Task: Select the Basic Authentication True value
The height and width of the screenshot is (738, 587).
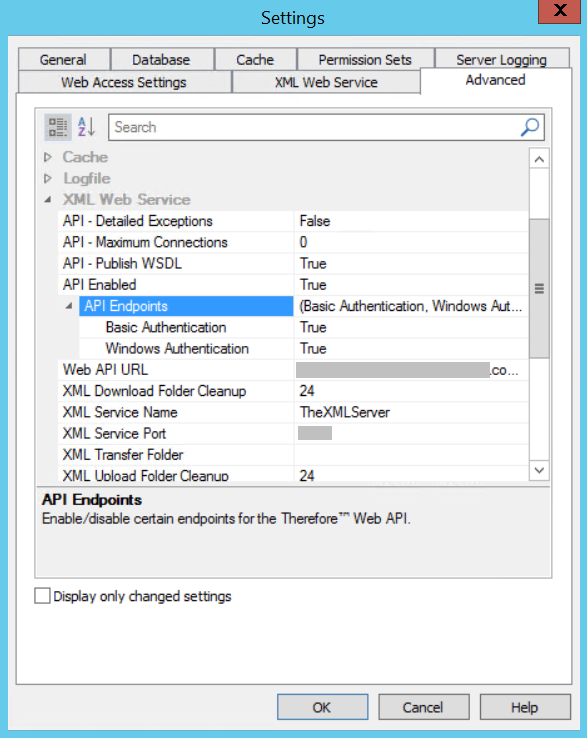Action: pos(411,327)
